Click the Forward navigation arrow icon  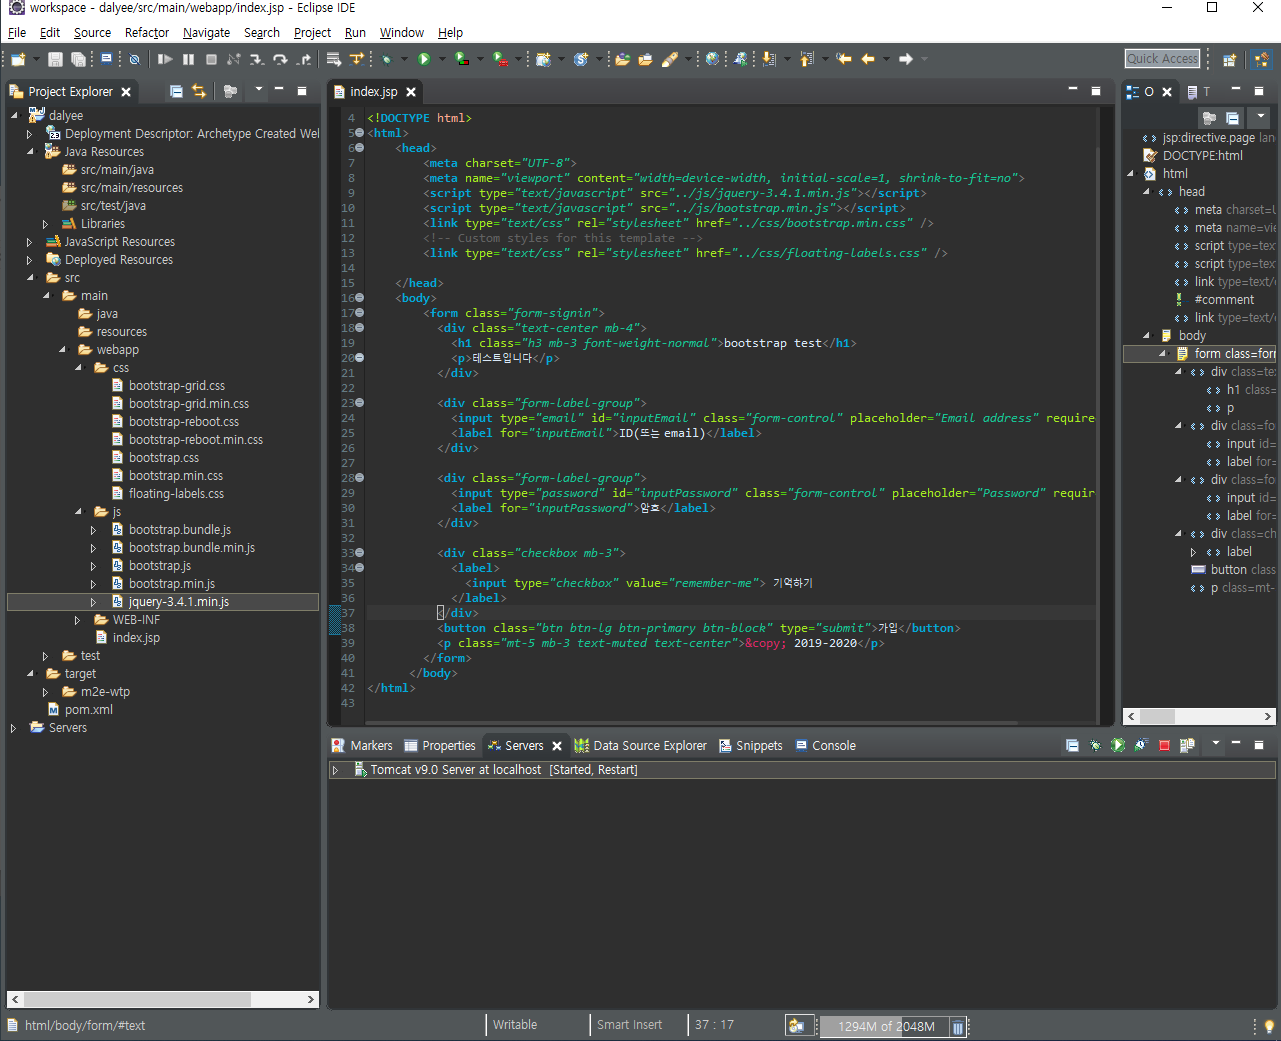tap(906, 59)
